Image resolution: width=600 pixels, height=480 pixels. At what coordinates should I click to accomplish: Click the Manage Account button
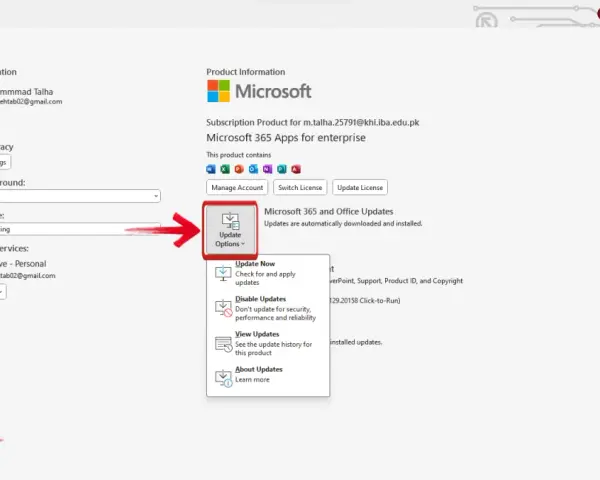pyautogui.click(x=237, y=188)
